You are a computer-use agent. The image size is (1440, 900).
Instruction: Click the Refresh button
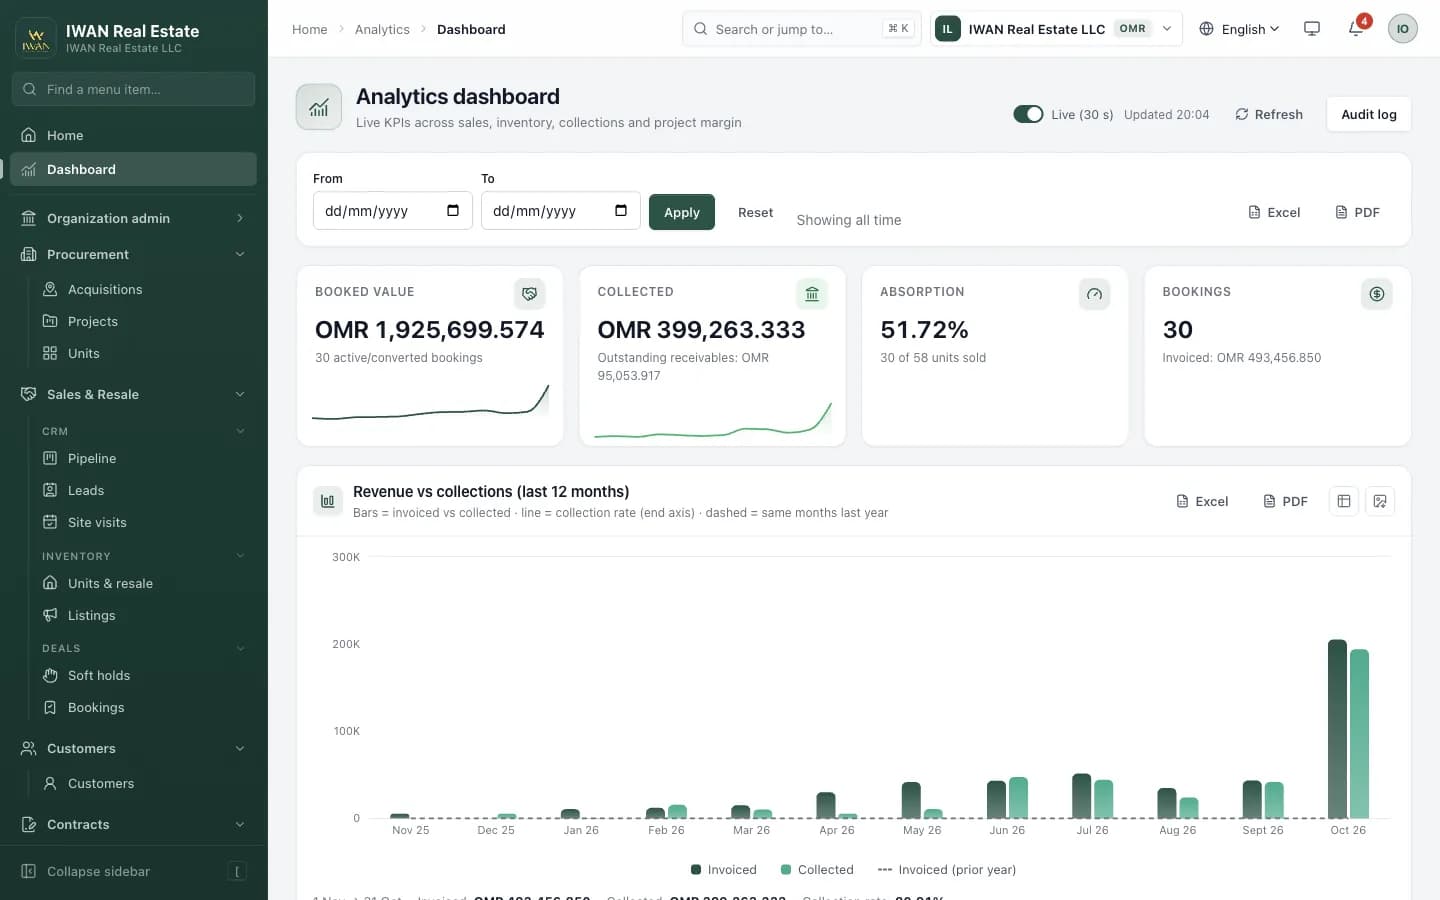(1269, 114)
